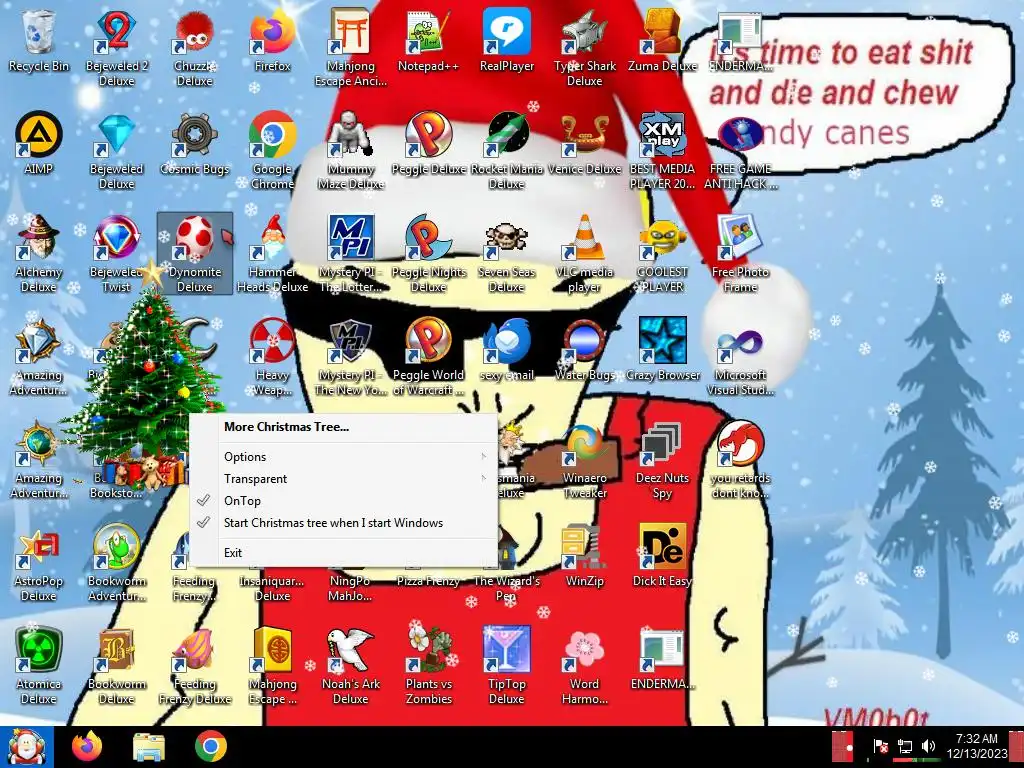
Task: Select the Firefox desktop shortcut
Action: pos(272,41)
